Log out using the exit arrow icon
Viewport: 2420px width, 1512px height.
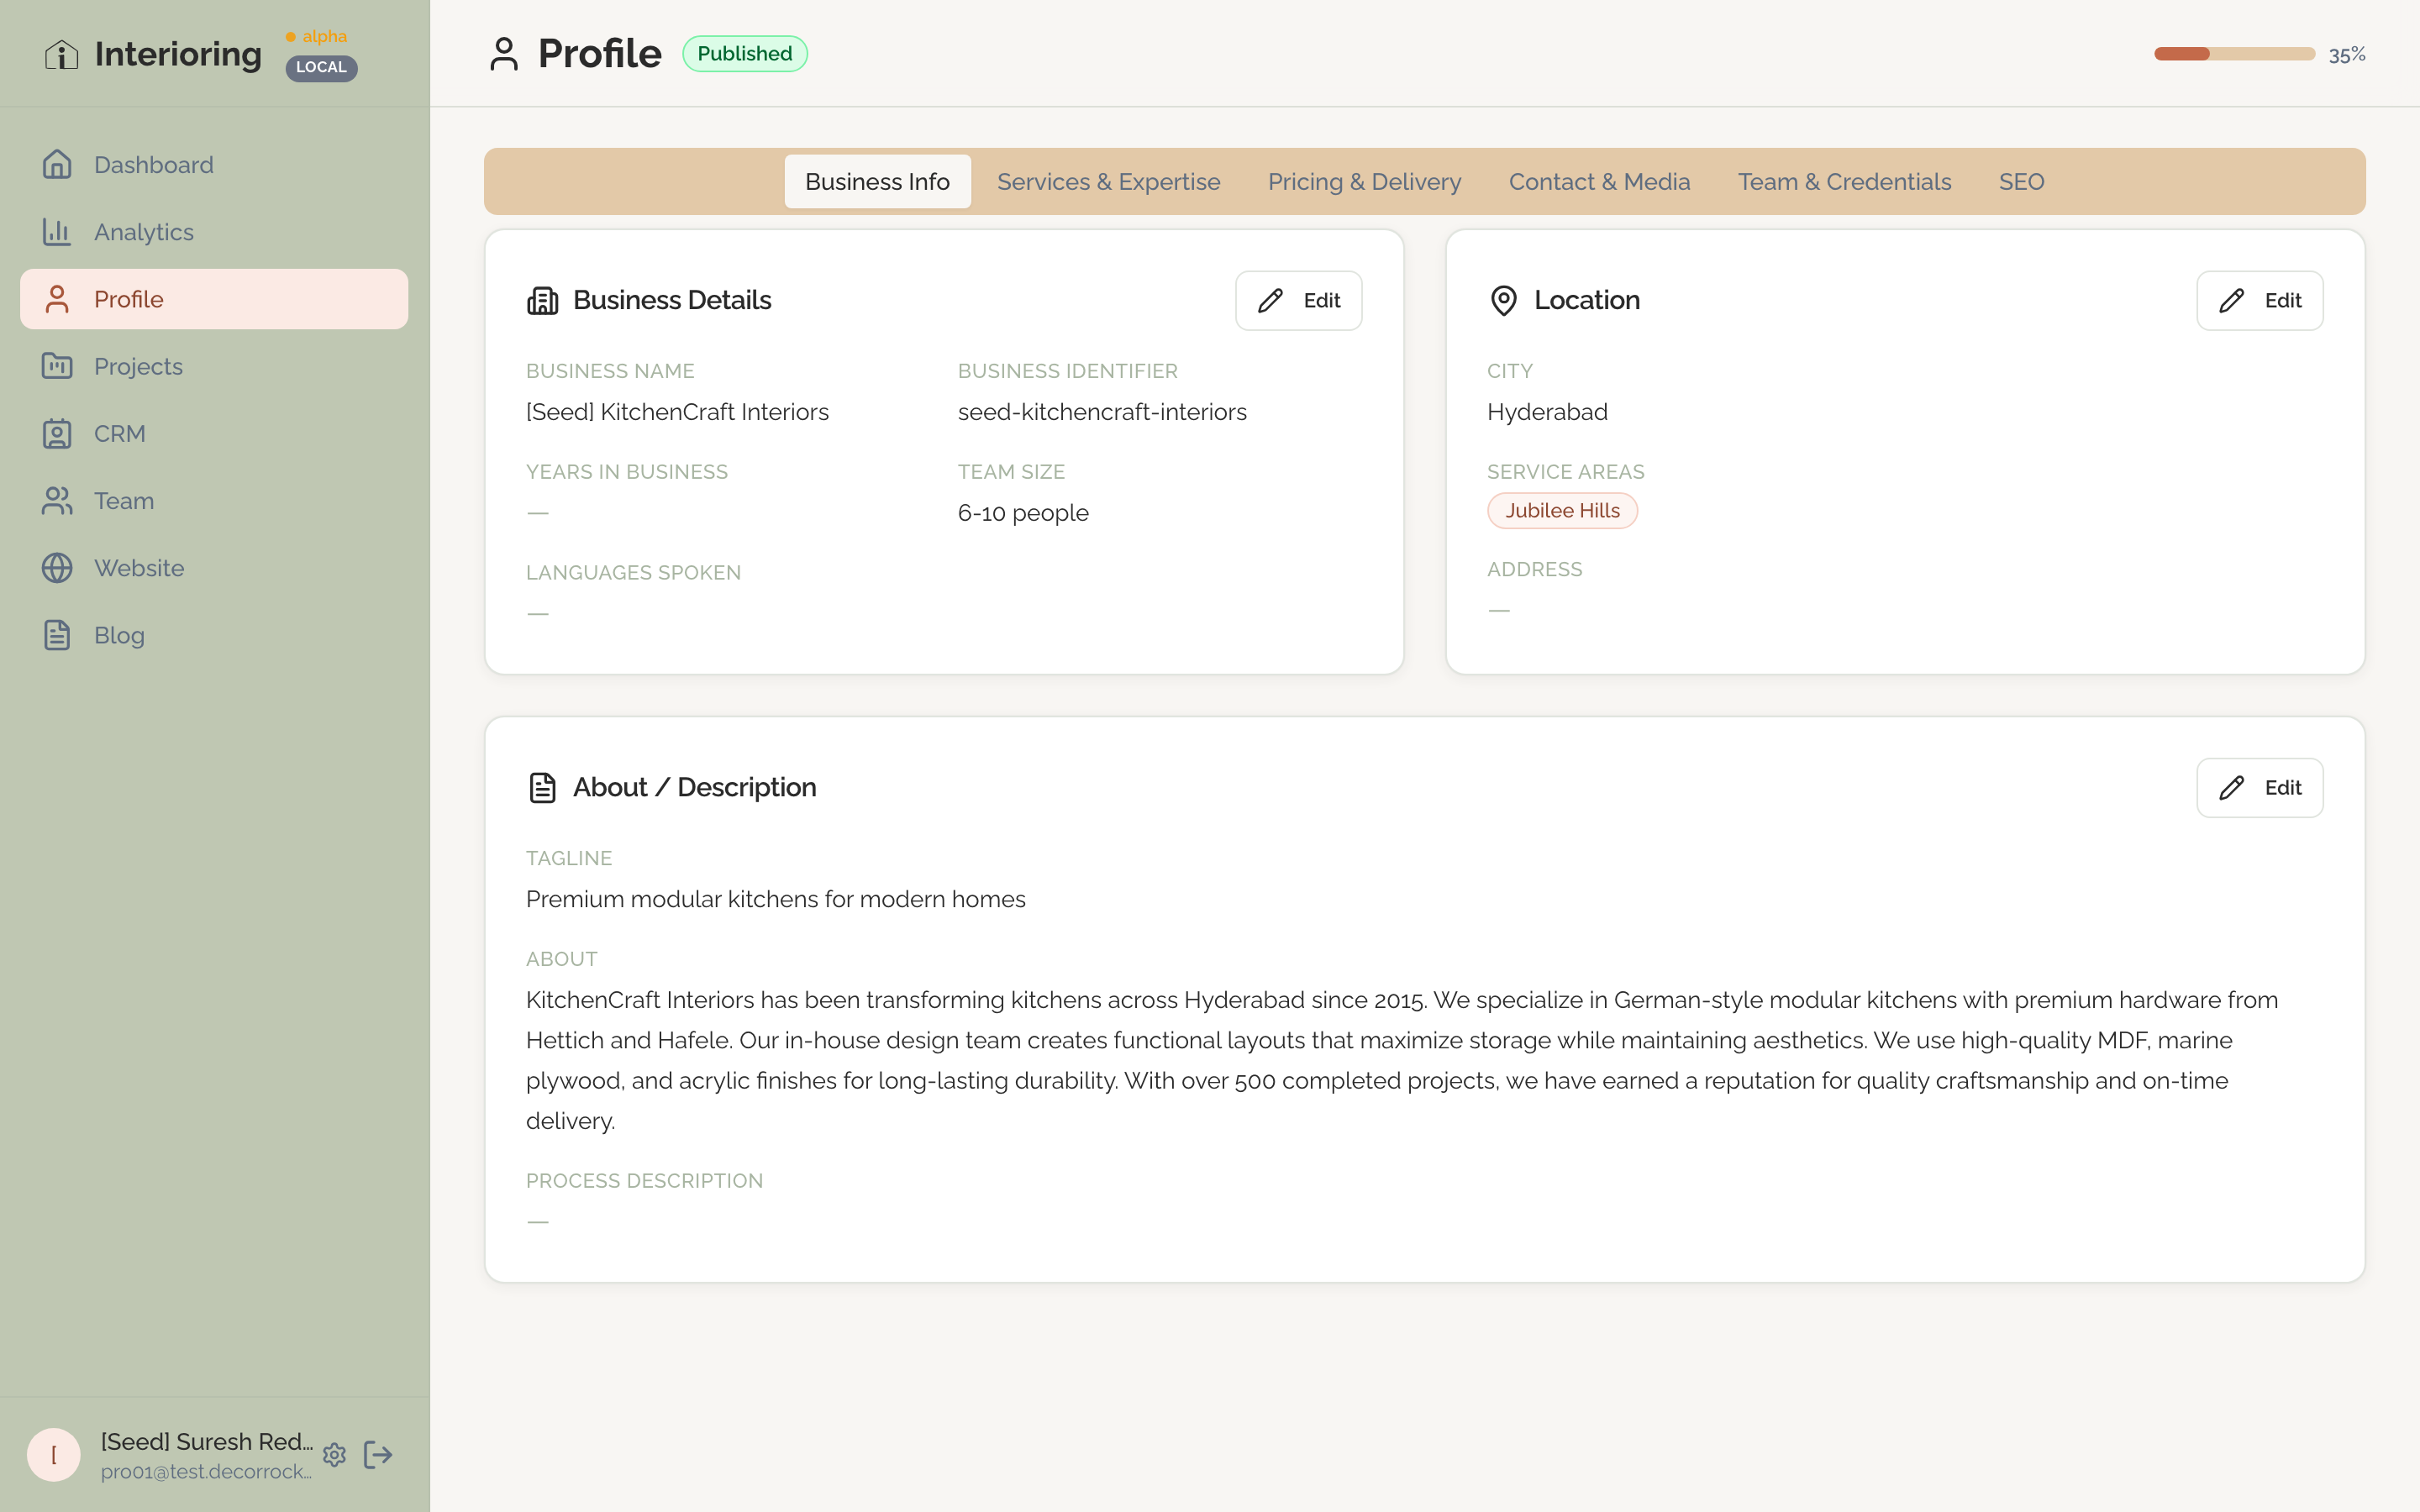coord(378,1455)
